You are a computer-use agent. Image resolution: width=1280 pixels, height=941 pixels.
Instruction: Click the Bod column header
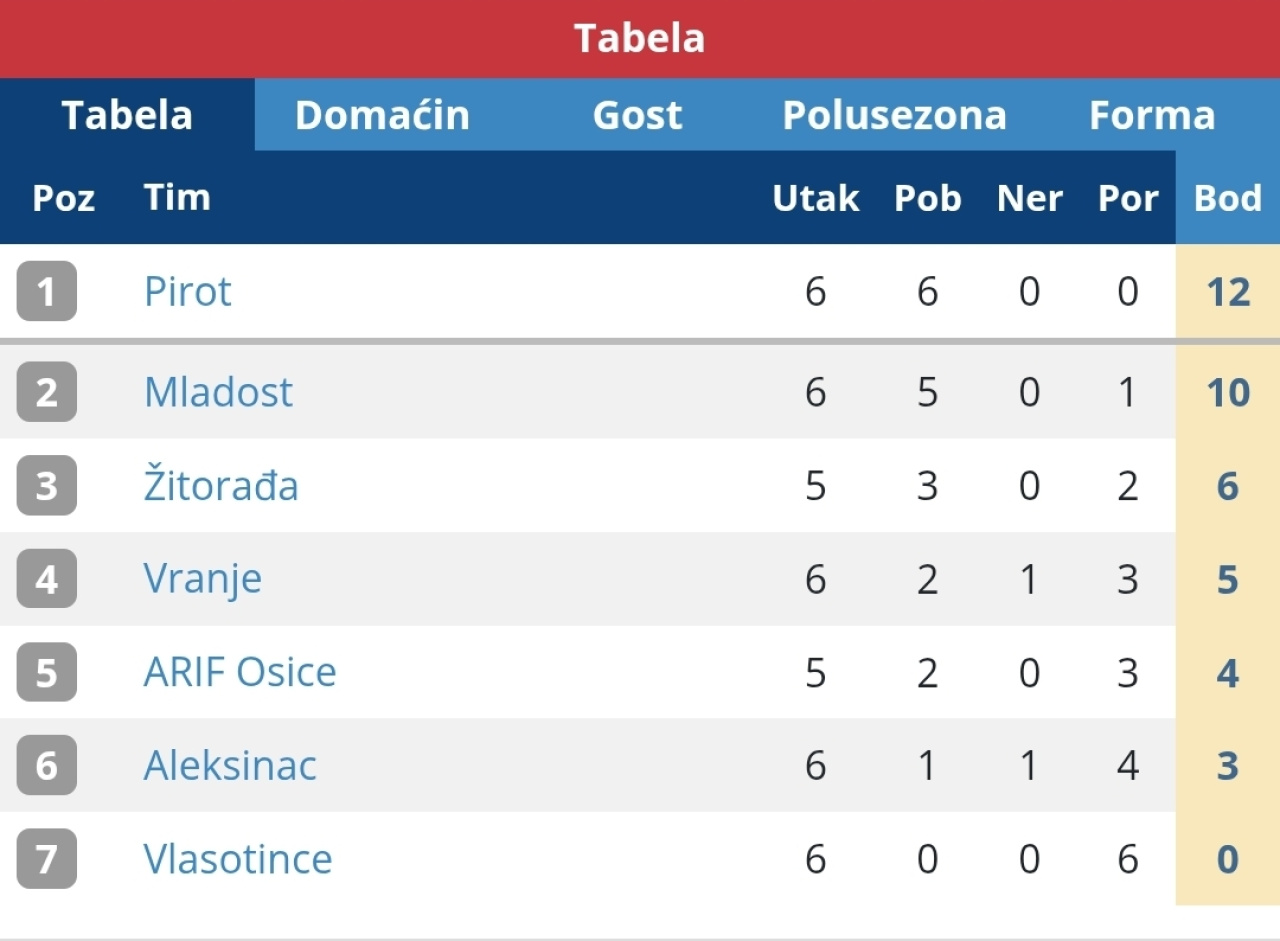point(1228,198)
